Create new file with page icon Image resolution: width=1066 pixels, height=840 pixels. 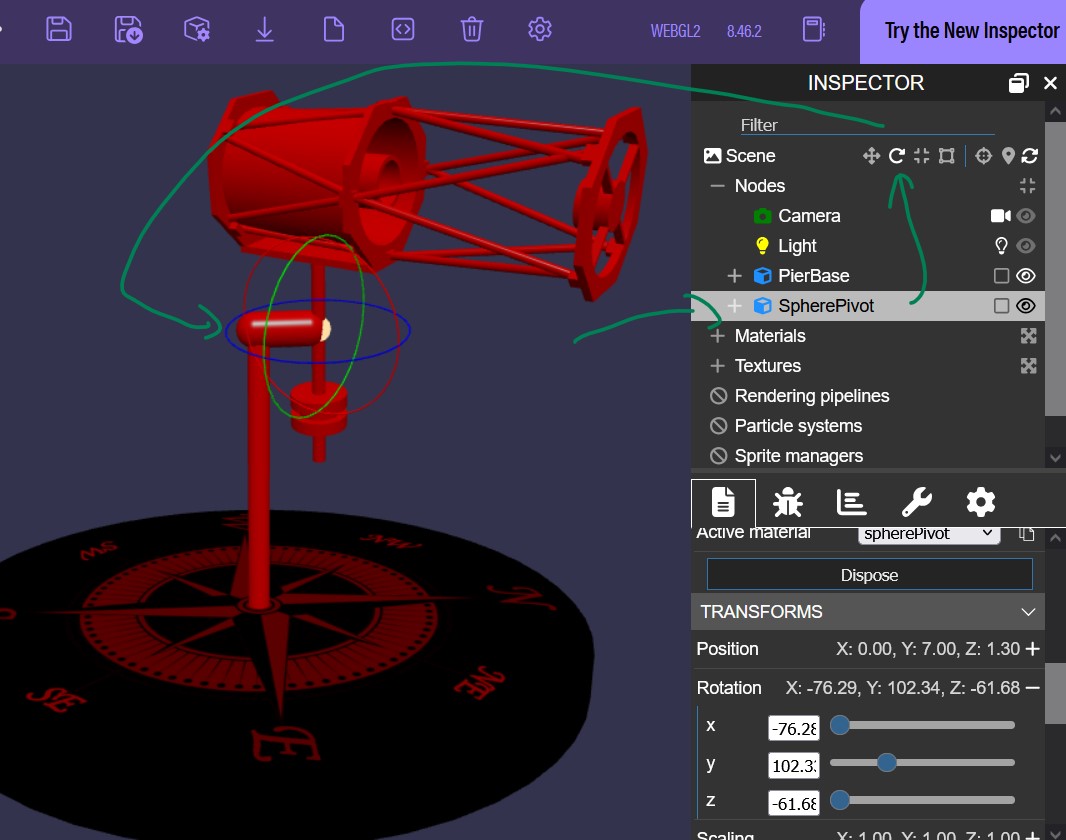point(334,30)
